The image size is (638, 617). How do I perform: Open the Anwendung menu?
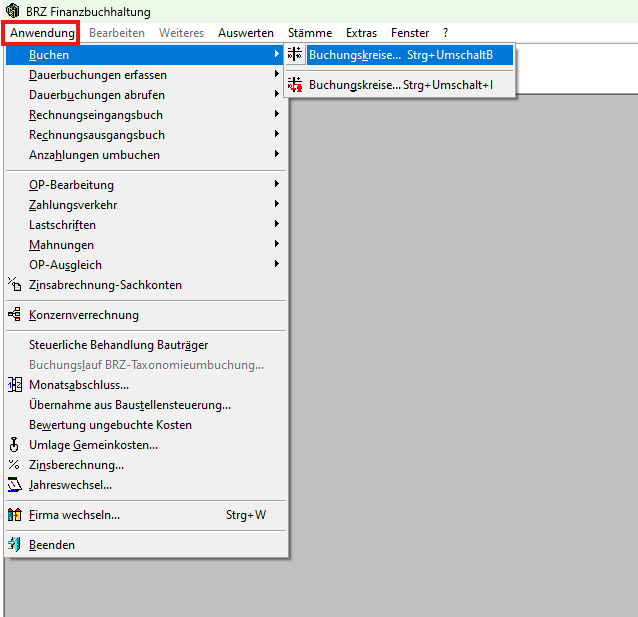coord(42,33)
